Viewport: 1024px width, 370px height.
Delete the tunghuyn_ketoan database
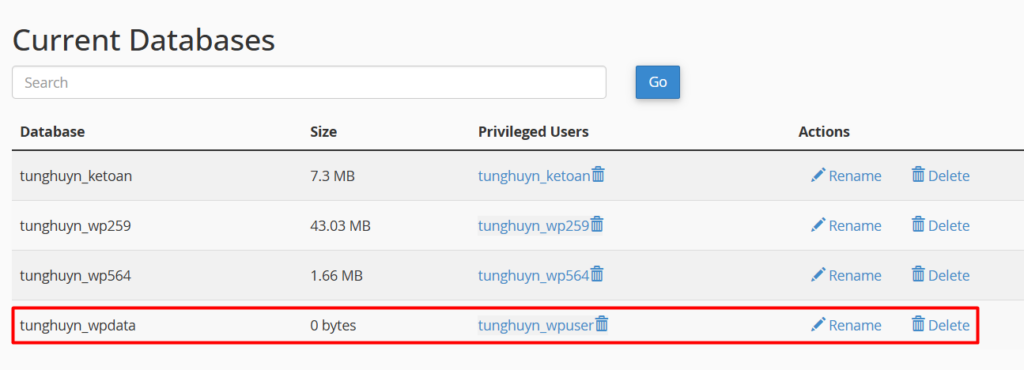click(940, 176)
